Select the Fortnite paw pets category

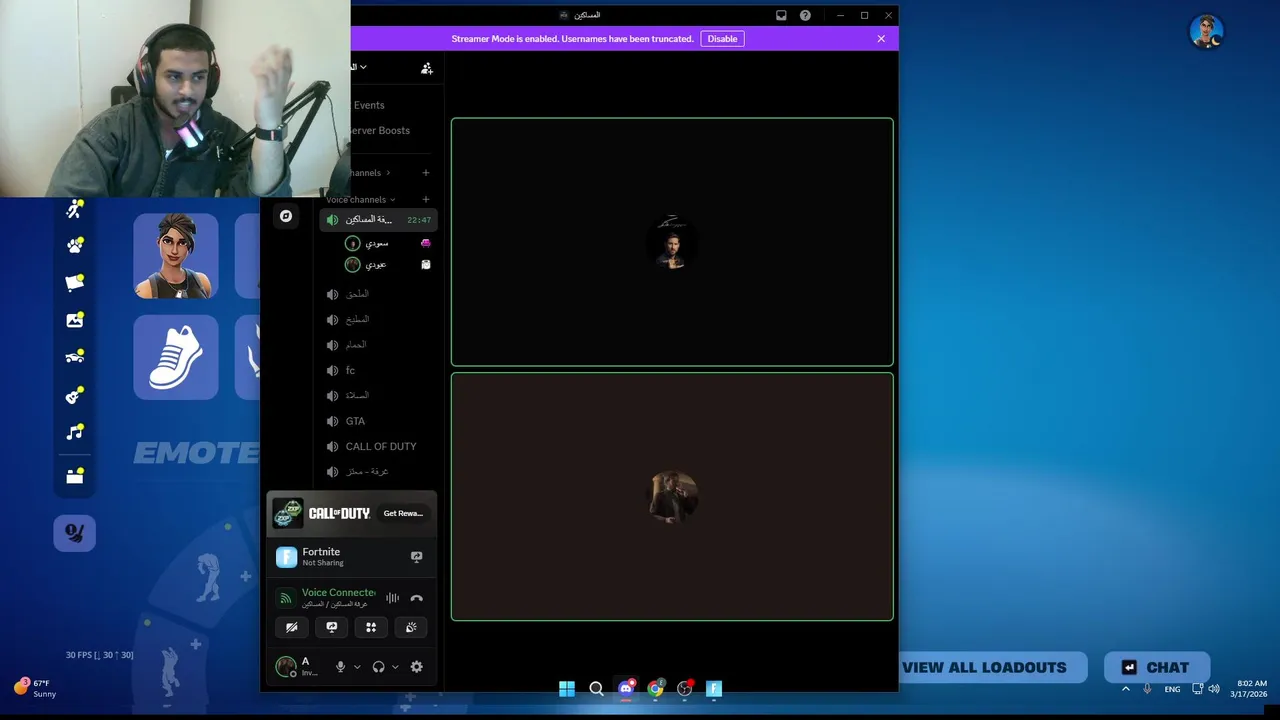(x=75, y=246)
